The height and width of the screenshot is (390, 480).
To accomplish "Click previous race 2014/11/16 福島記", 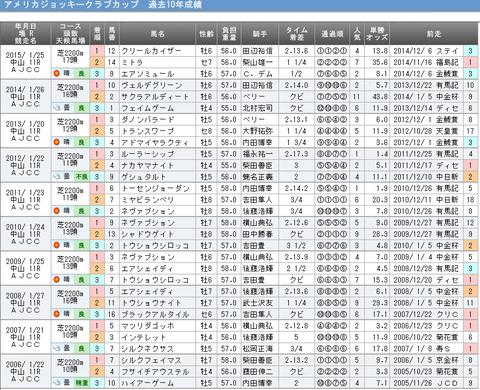I will pyautogui.click(x=426, y=62).
